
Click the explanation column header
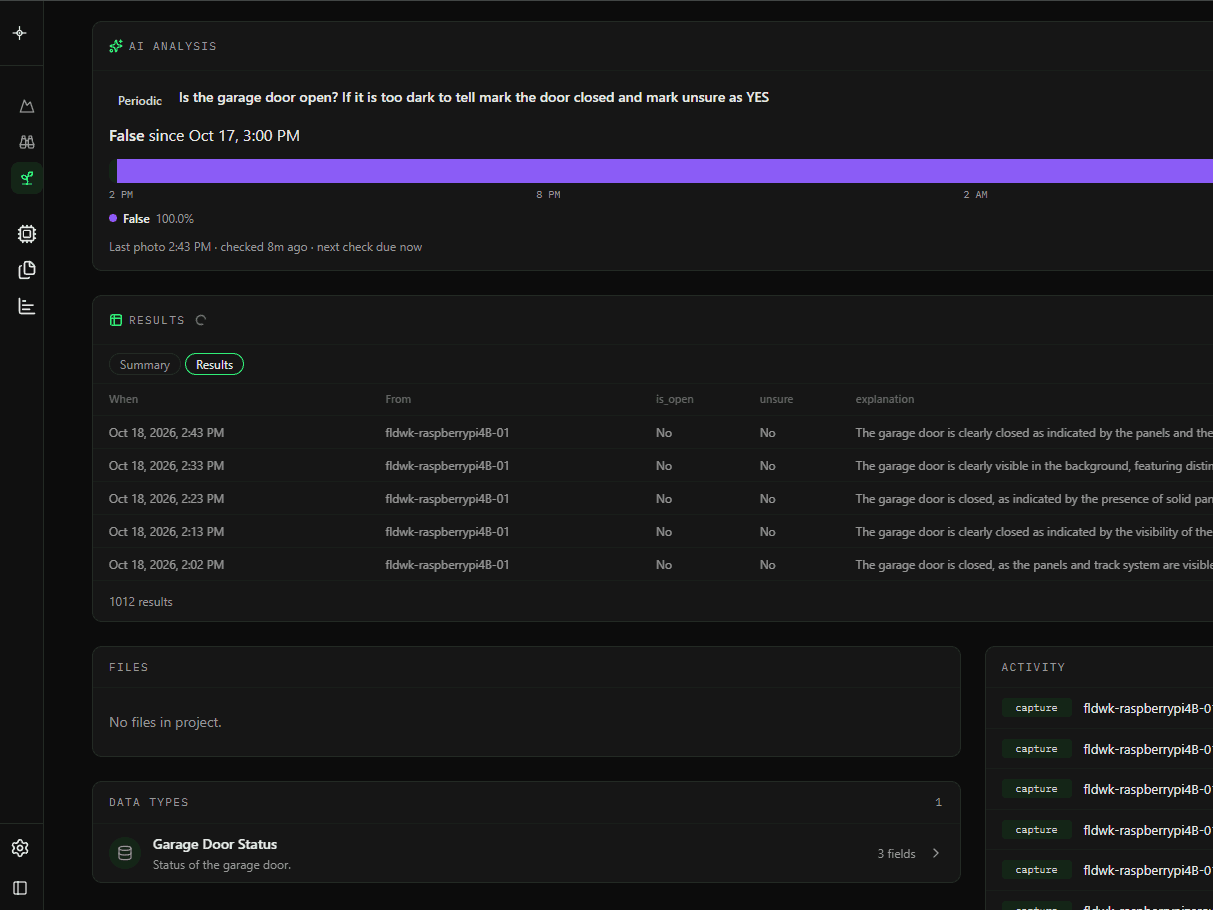click(x=885, y=399)
